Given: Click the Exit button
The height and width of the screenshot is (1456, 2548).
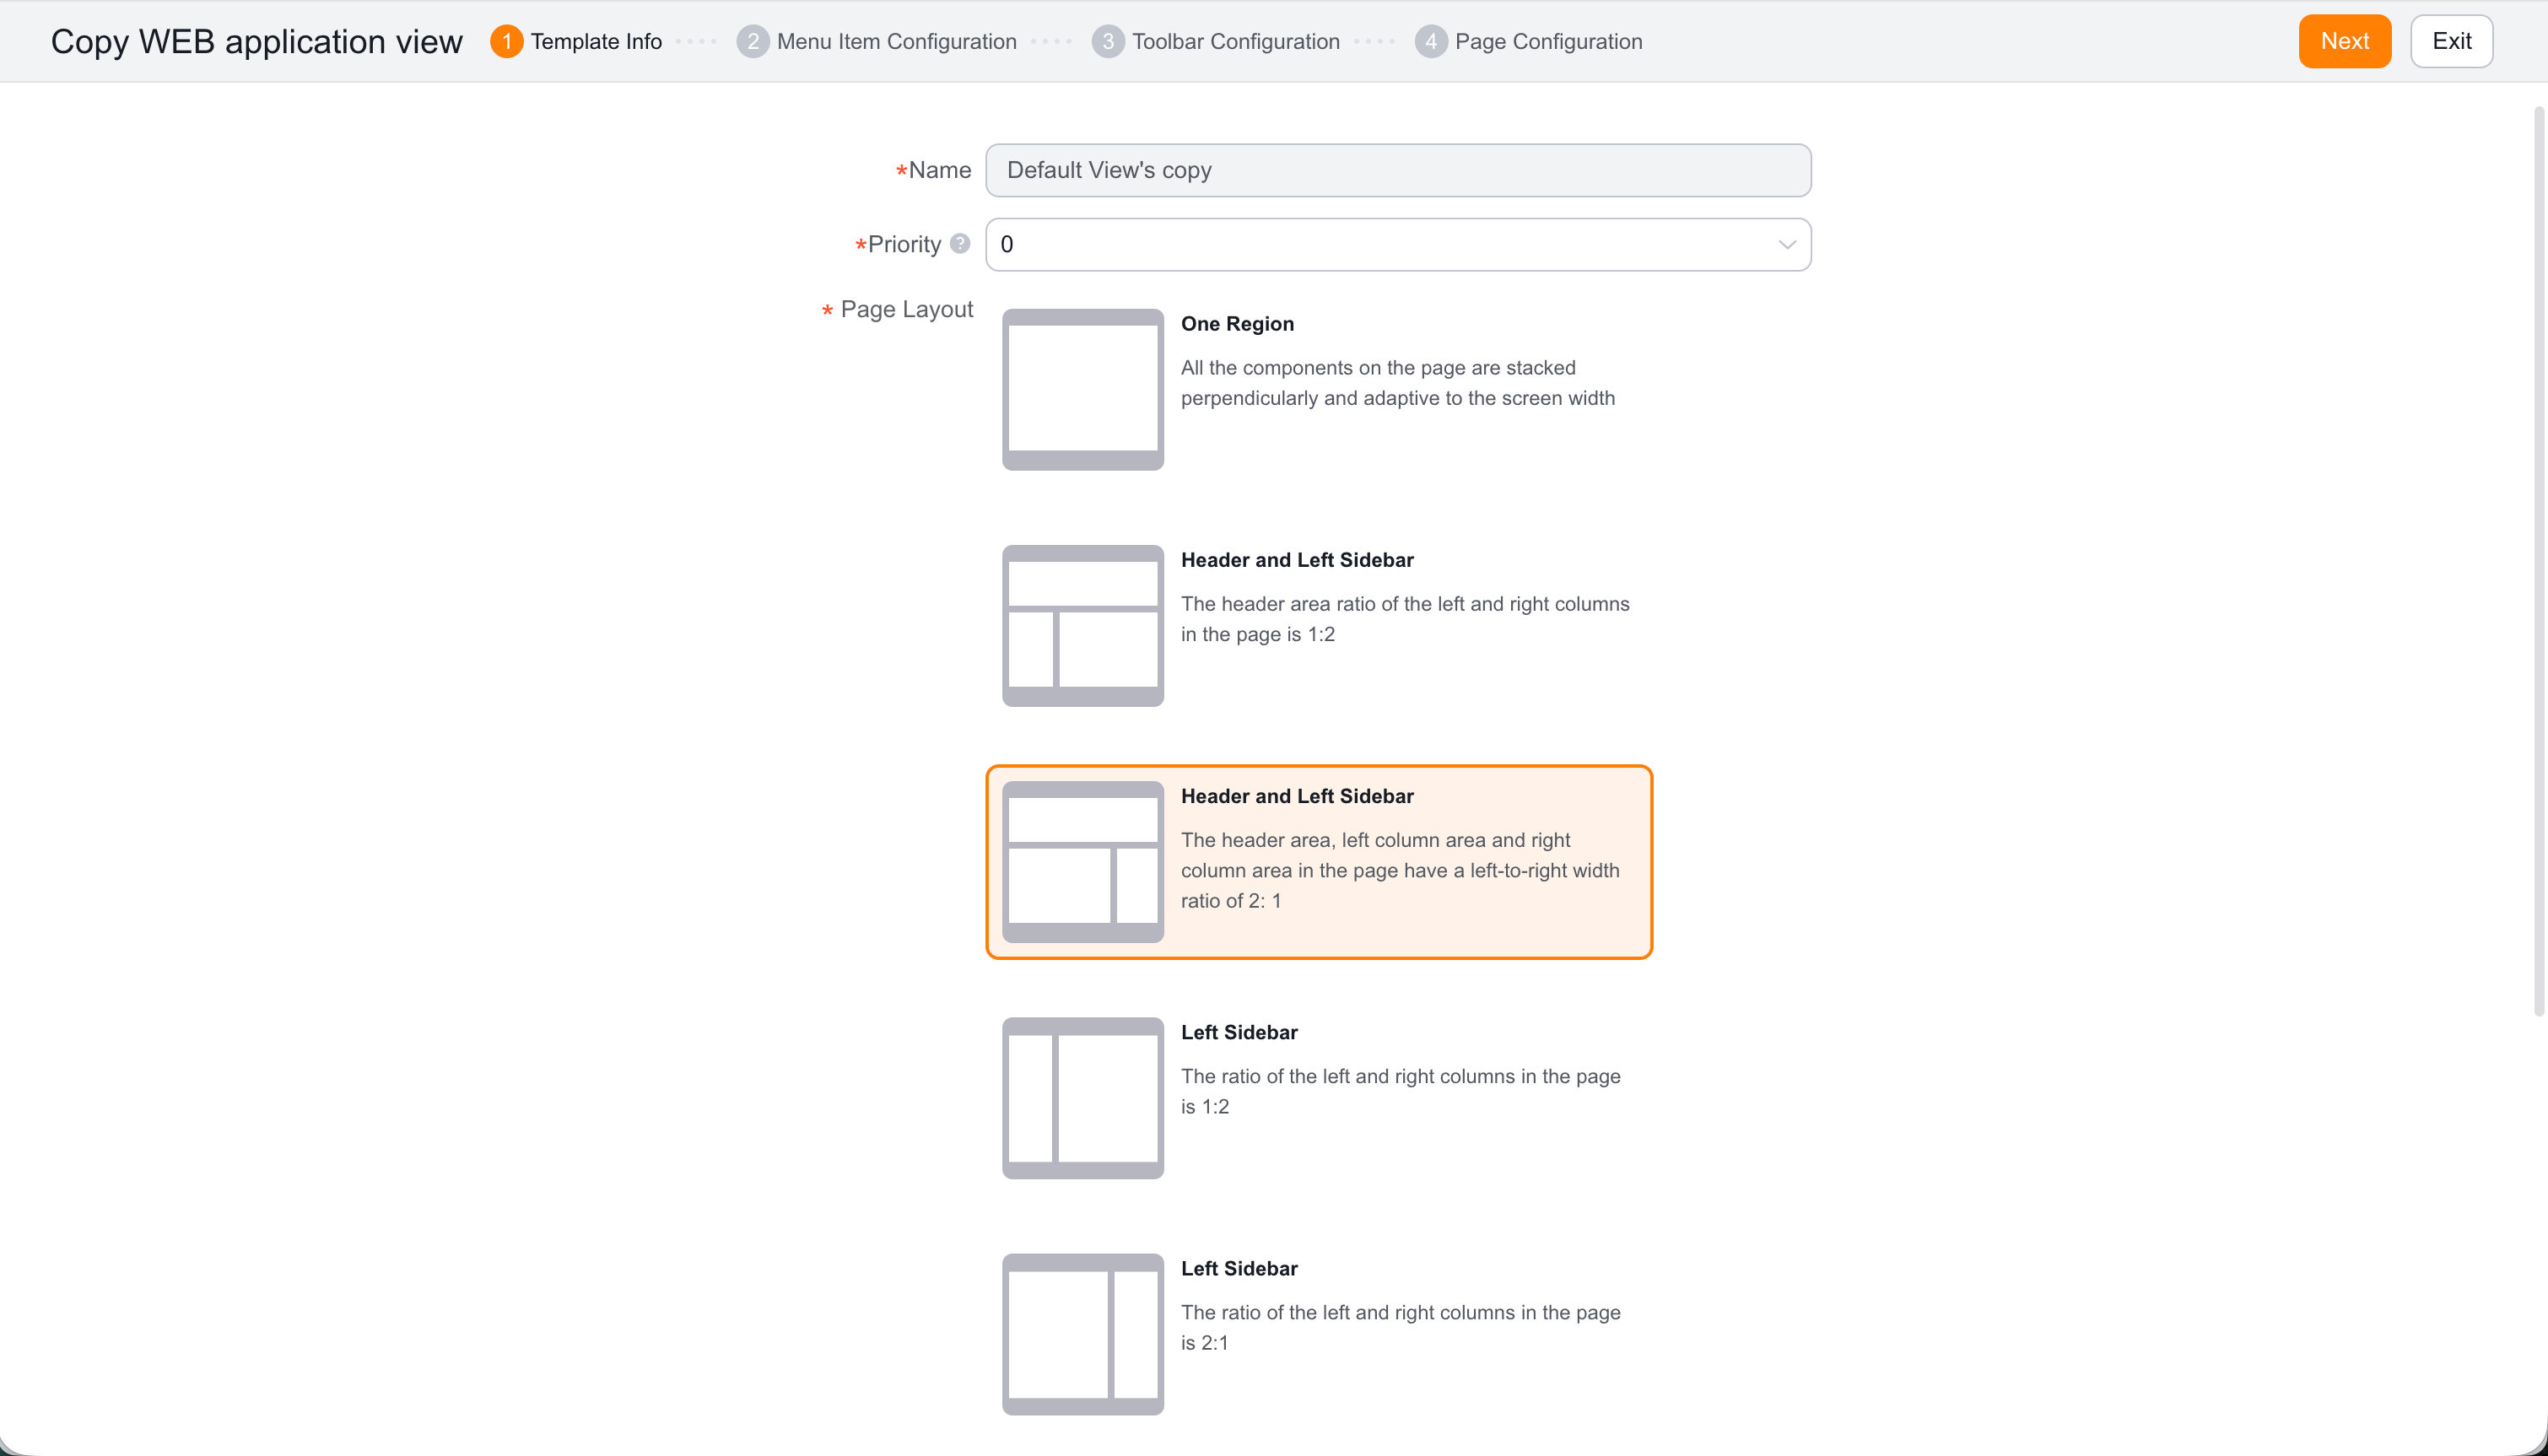Looking at the screenshot, I should pyautogui.click(x=2451, y=41).
